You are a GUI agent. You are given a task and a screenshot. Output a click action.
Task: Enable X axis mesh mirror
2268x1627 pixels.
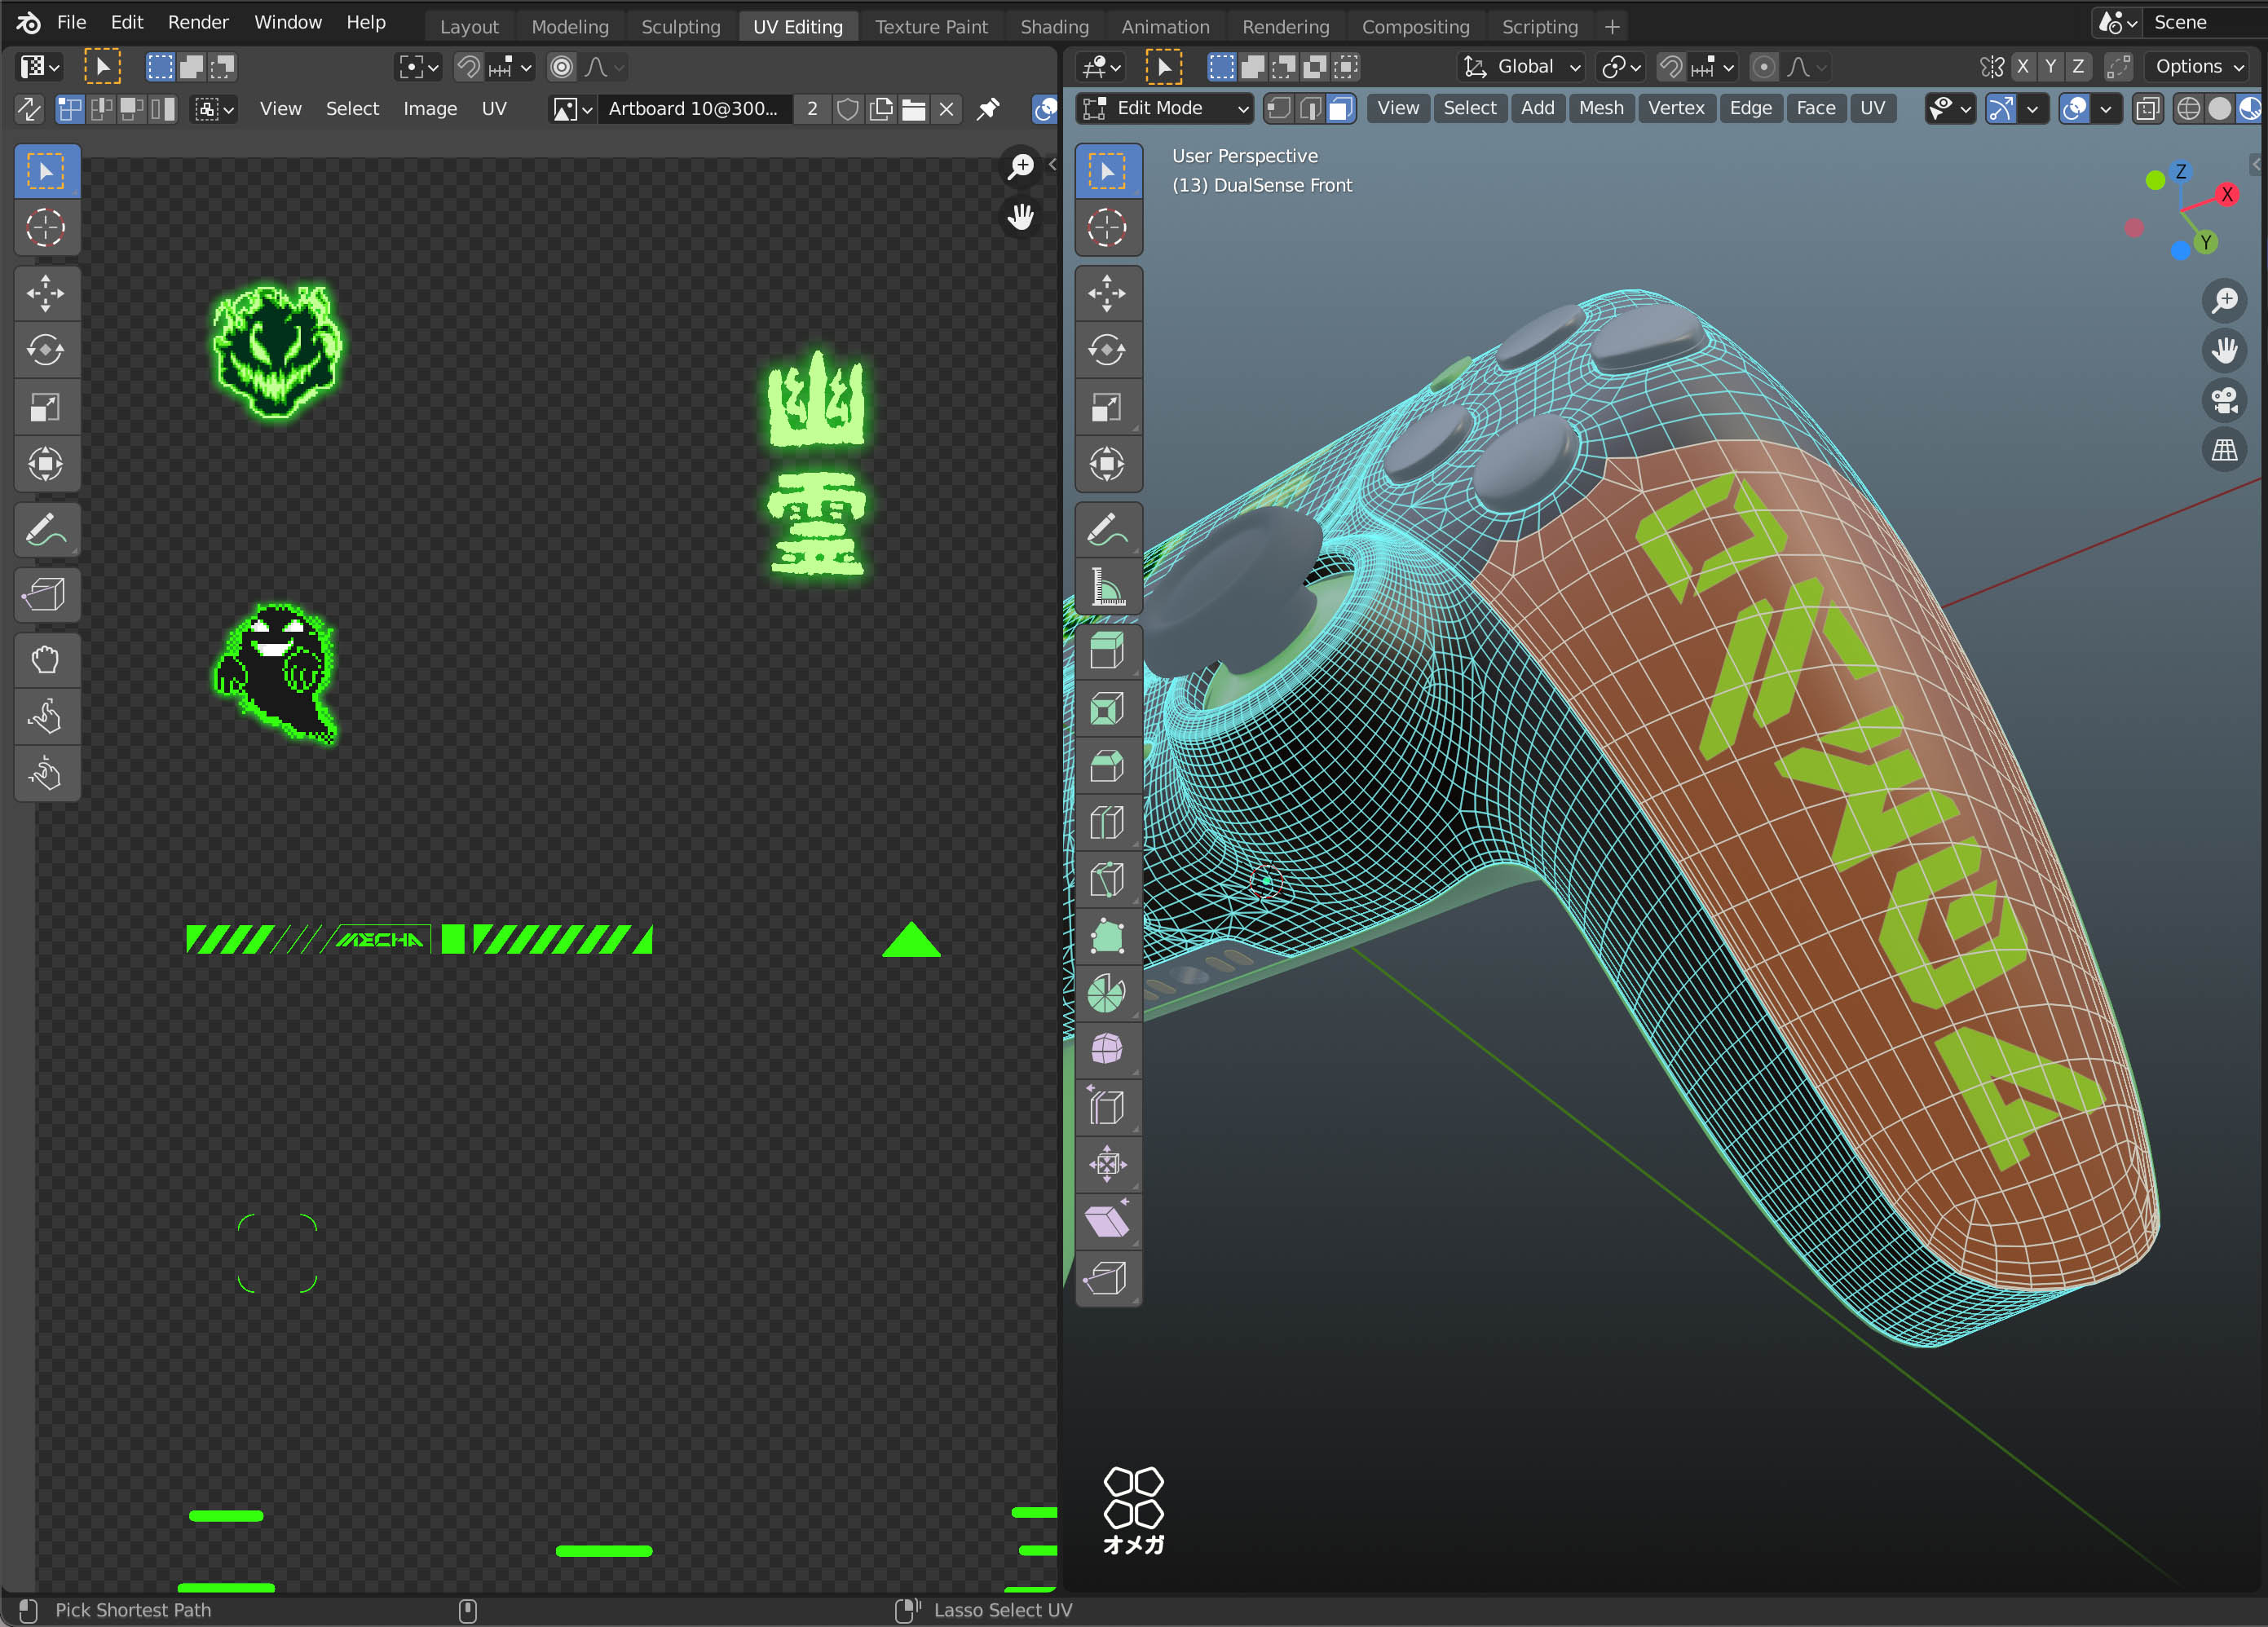point(2023,66)
